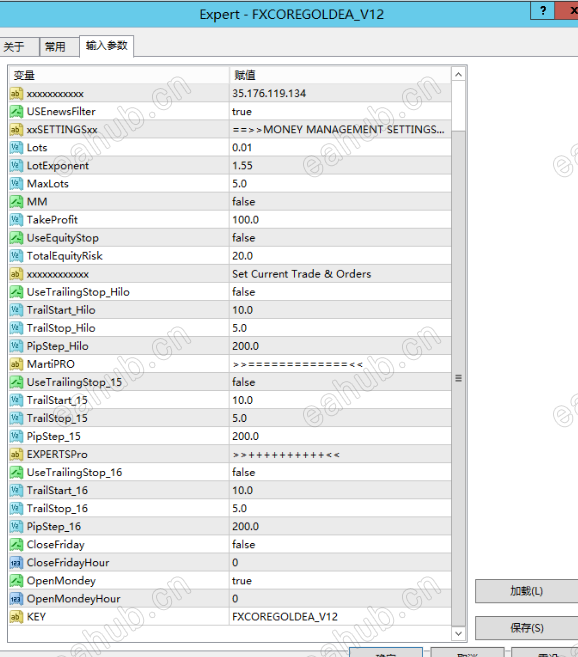Click the boolean icon next to MM
The image size is (578, 657).
tap(16, 202)
